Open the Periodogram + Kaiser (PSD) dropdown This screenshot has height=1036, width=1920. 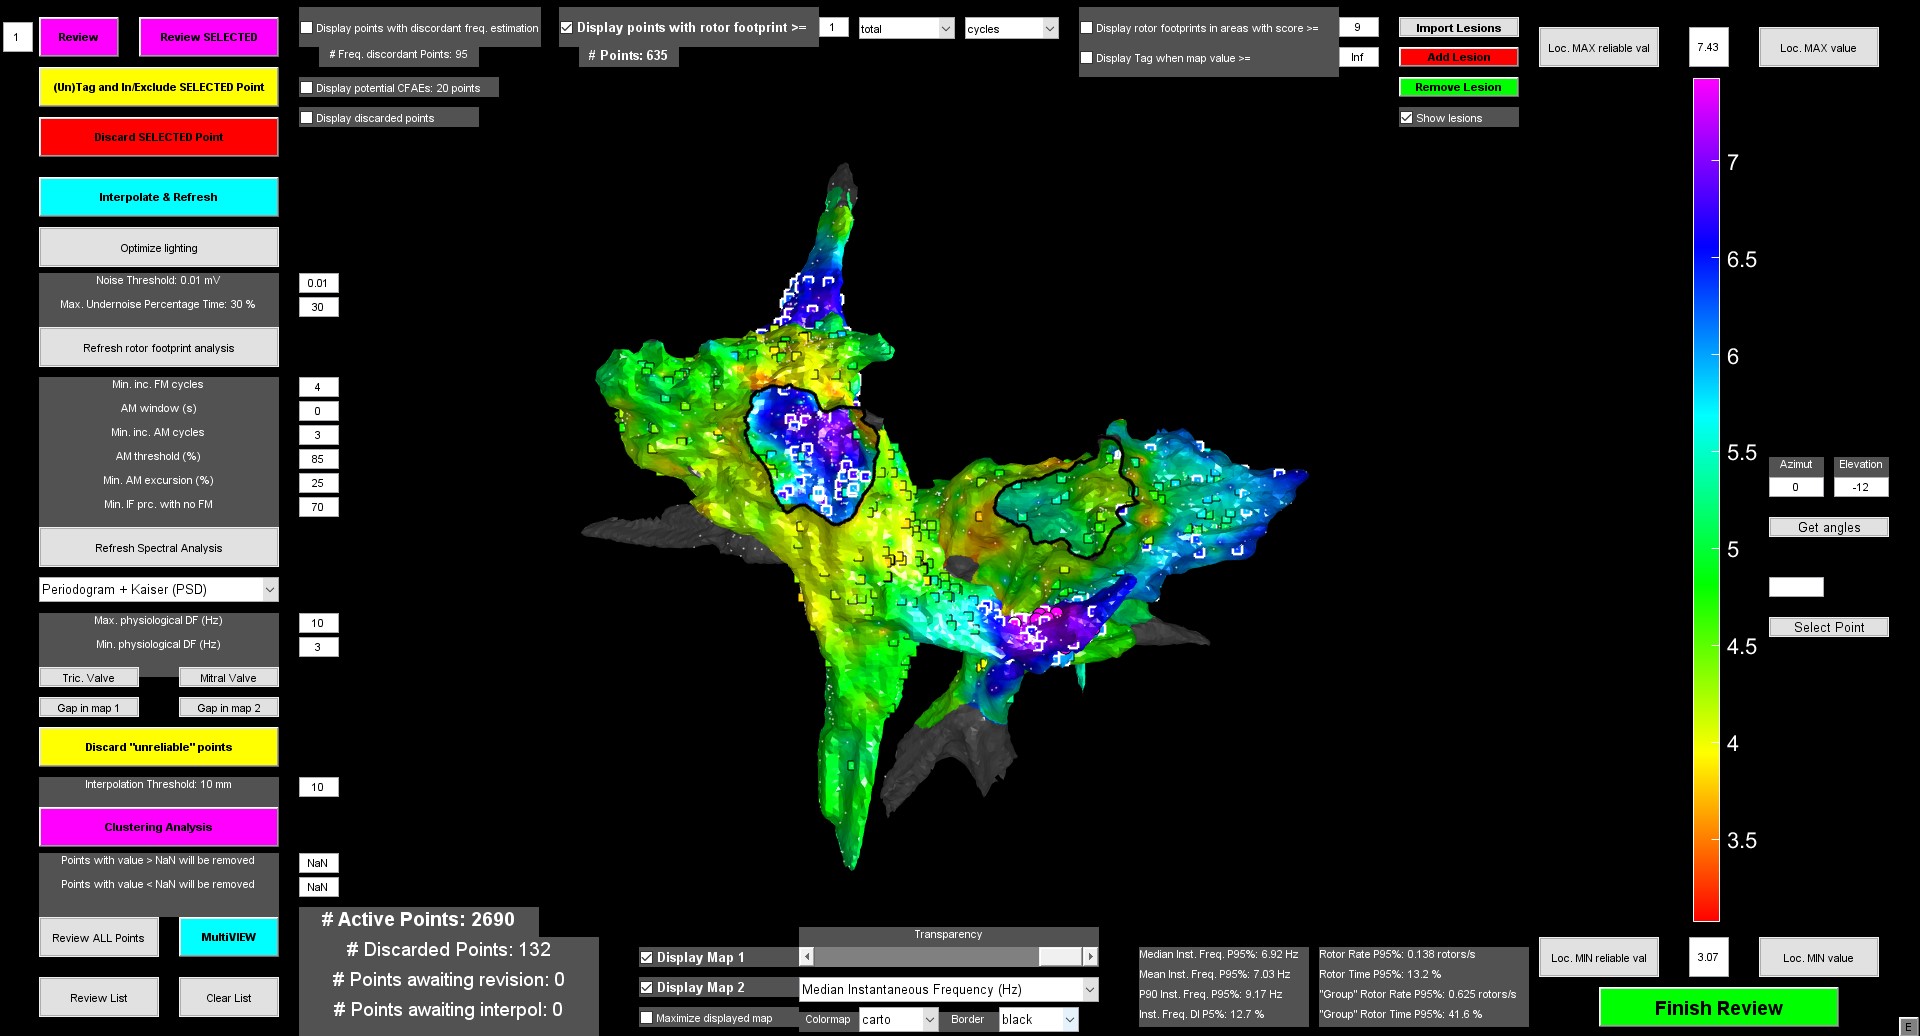158,589
